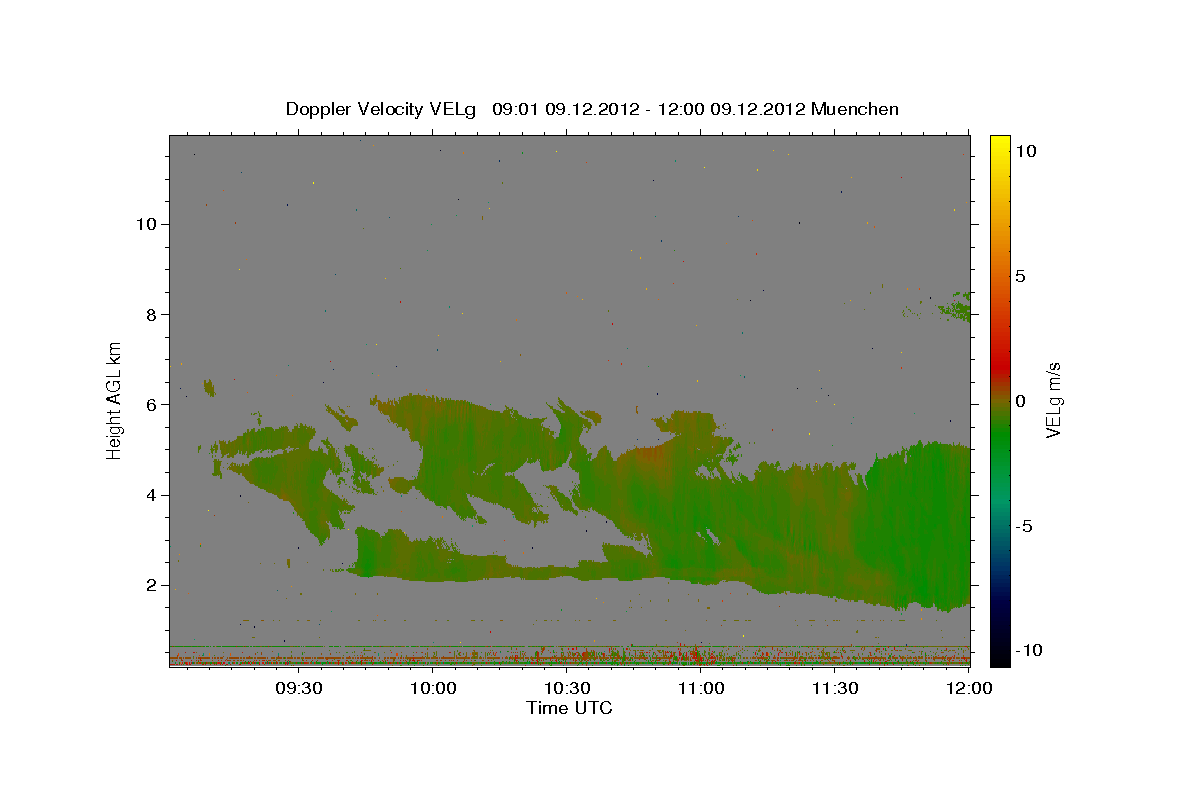Screen dimensions: 1200x800
Task: Click the green section of the velocity colorbar
Action: click(1000, 440)
